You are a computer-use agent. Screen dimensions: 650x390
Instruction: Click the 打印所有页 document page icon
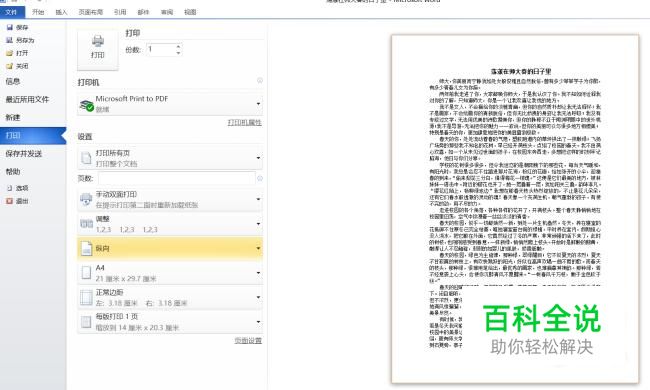coord(86,158)
